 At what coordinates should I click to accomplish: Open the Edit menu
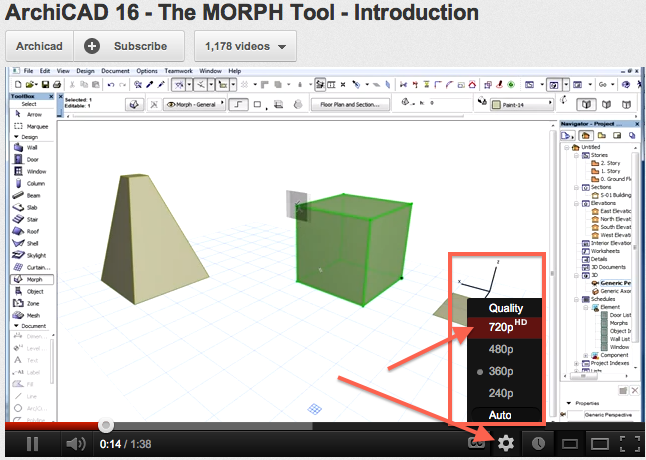coord(45,71)
